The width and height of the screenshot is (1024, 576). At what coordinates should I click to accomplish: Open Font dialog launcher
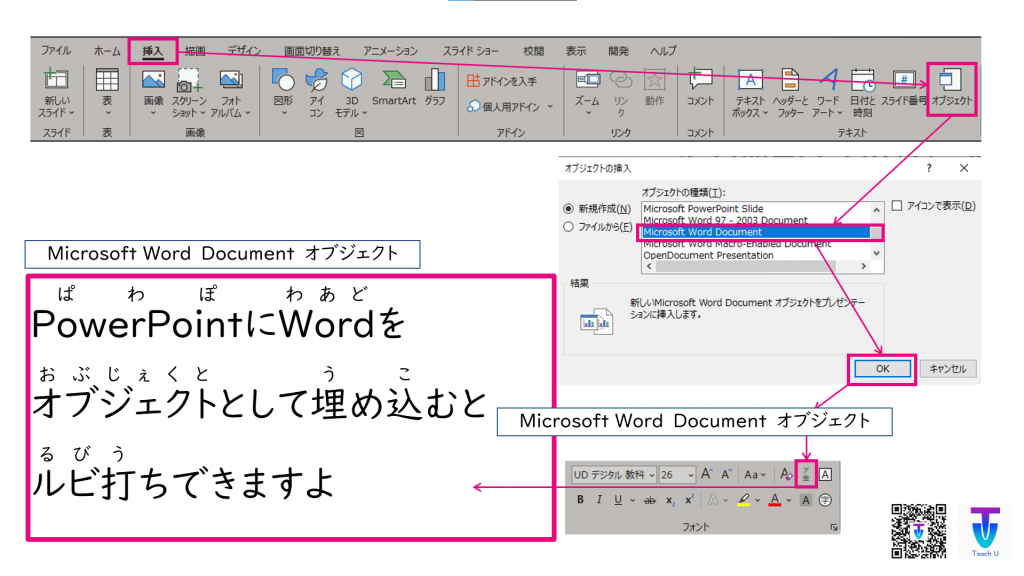pos(834,527)
